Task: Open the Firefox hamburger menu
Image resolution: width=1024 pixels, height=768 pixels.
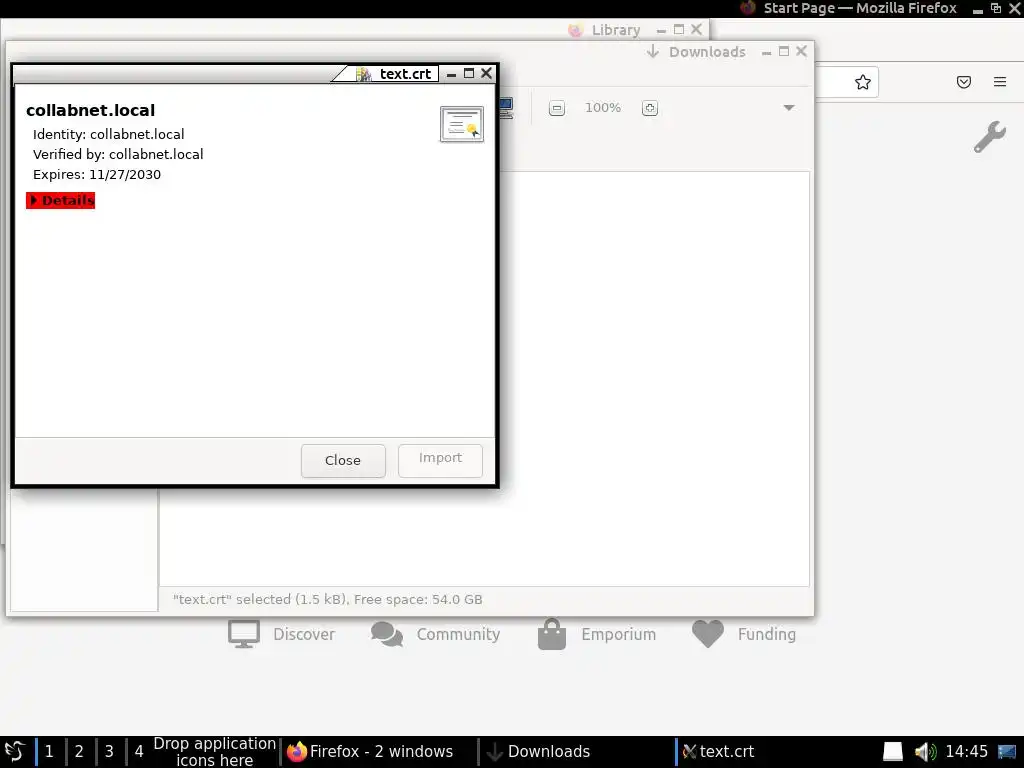Action: [x=999, y=82]
